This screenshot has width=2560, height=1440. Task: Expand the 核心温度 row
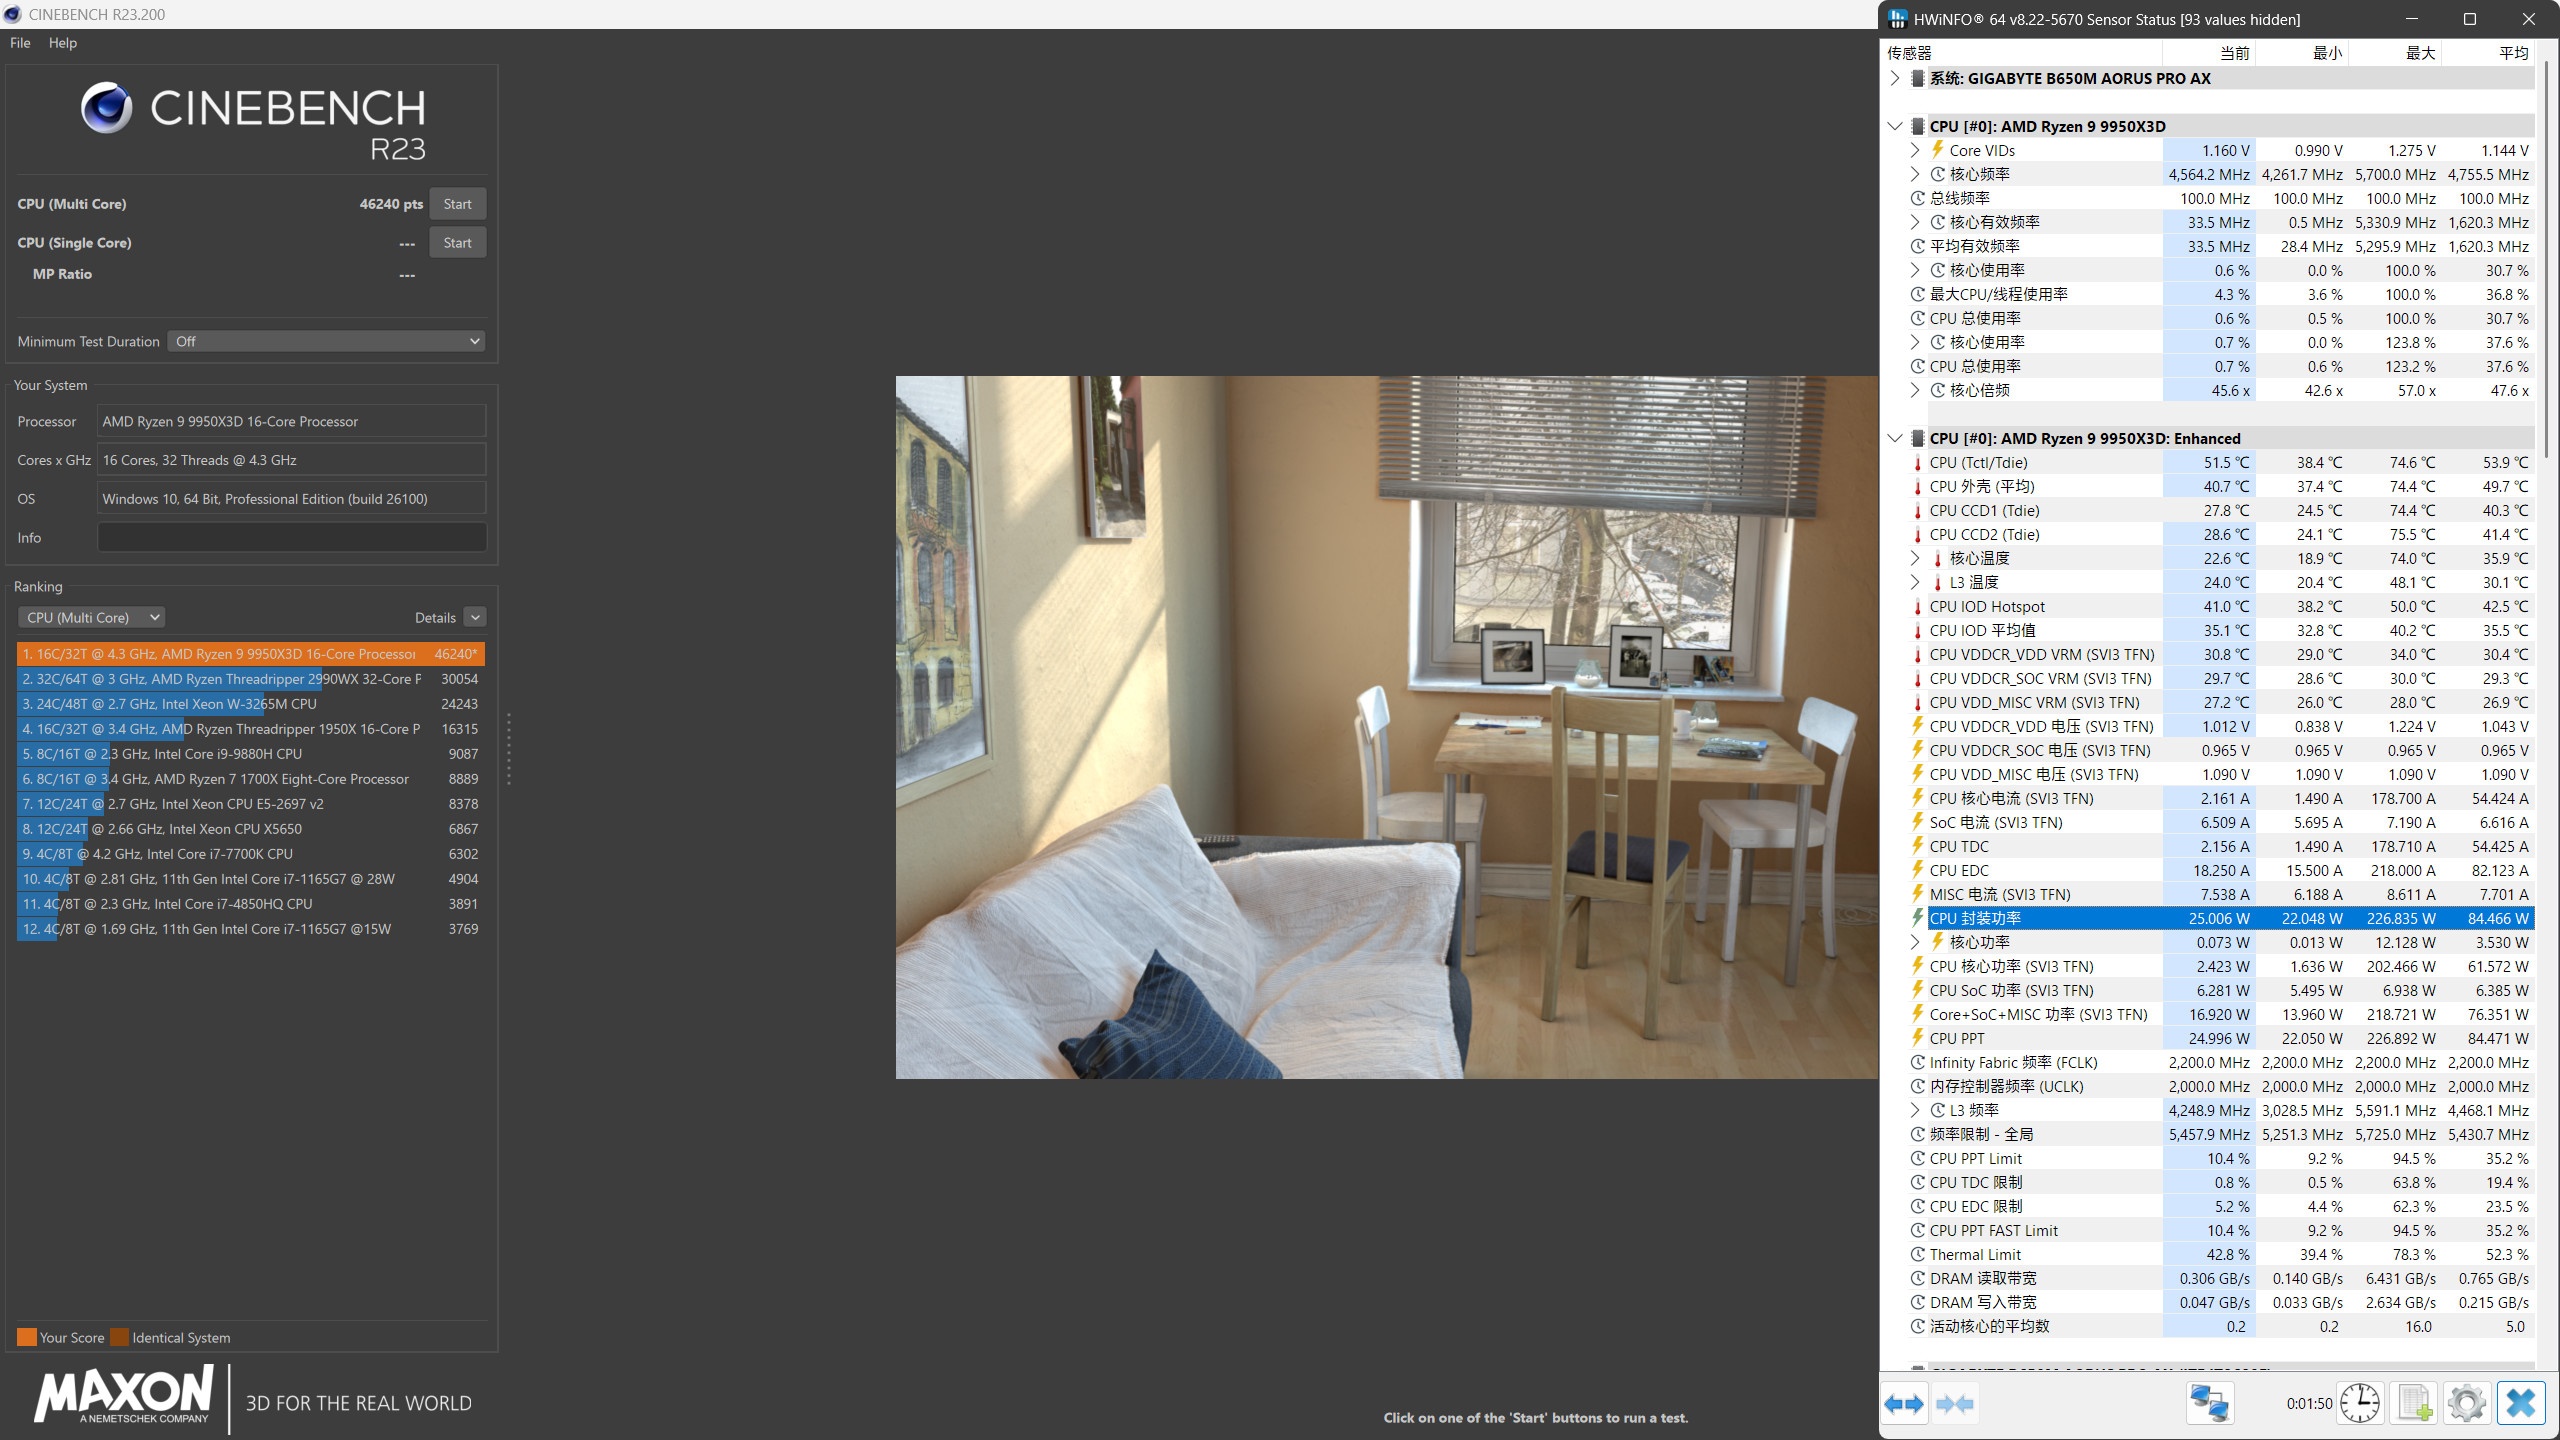(x=1914, y=558)
